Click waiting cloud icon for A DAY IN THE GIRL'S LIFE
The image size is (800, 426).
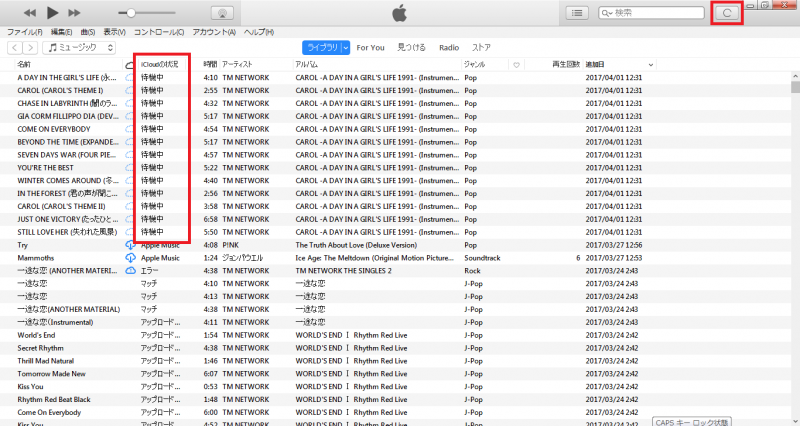[x=130, y=78]
